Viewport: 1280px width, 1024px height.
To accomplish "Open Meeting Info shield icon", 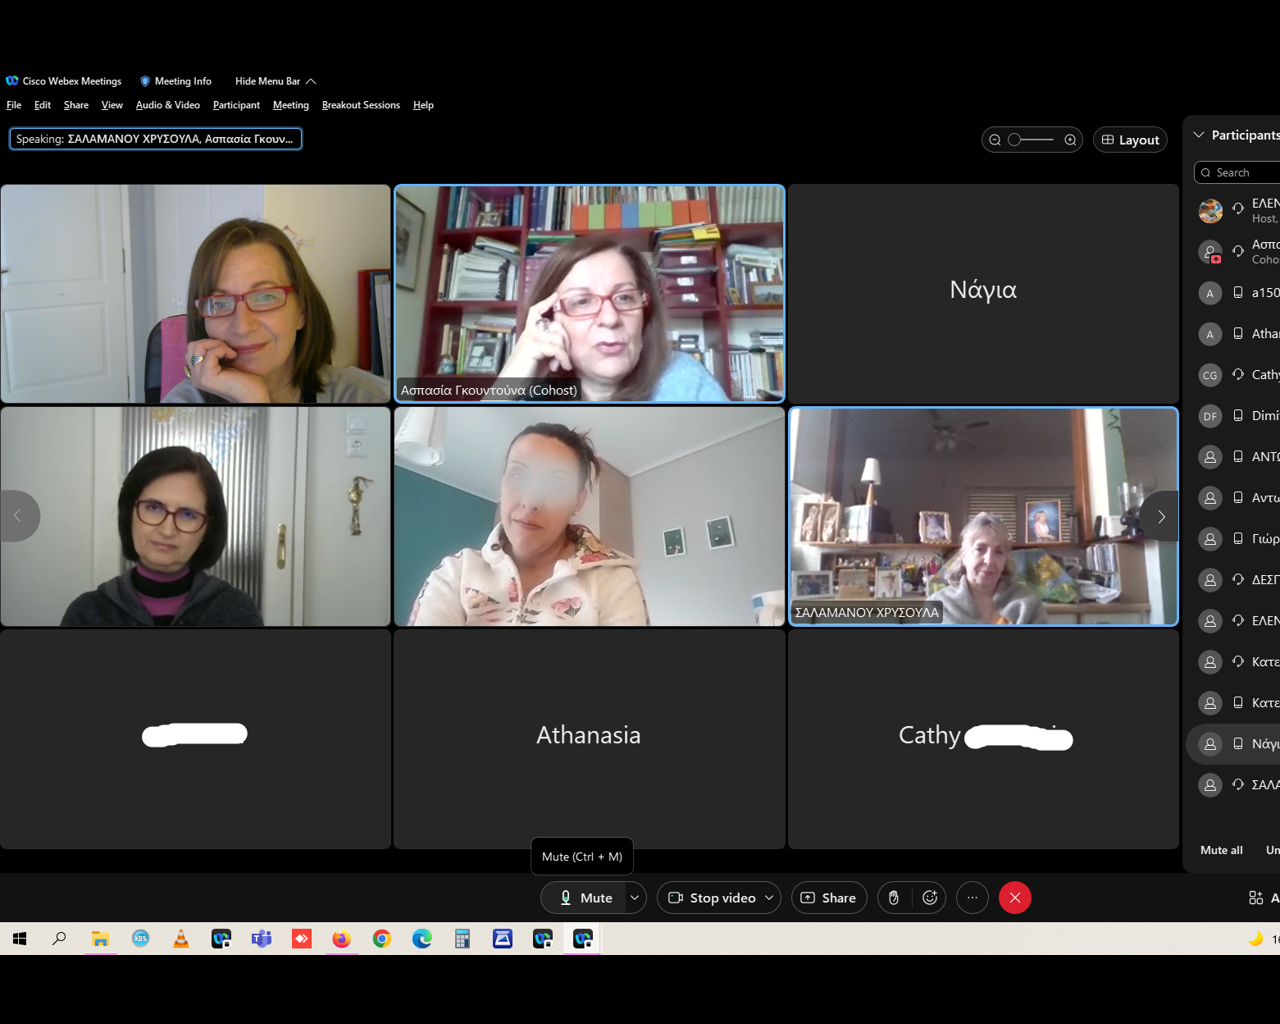I will click(145, 81).
